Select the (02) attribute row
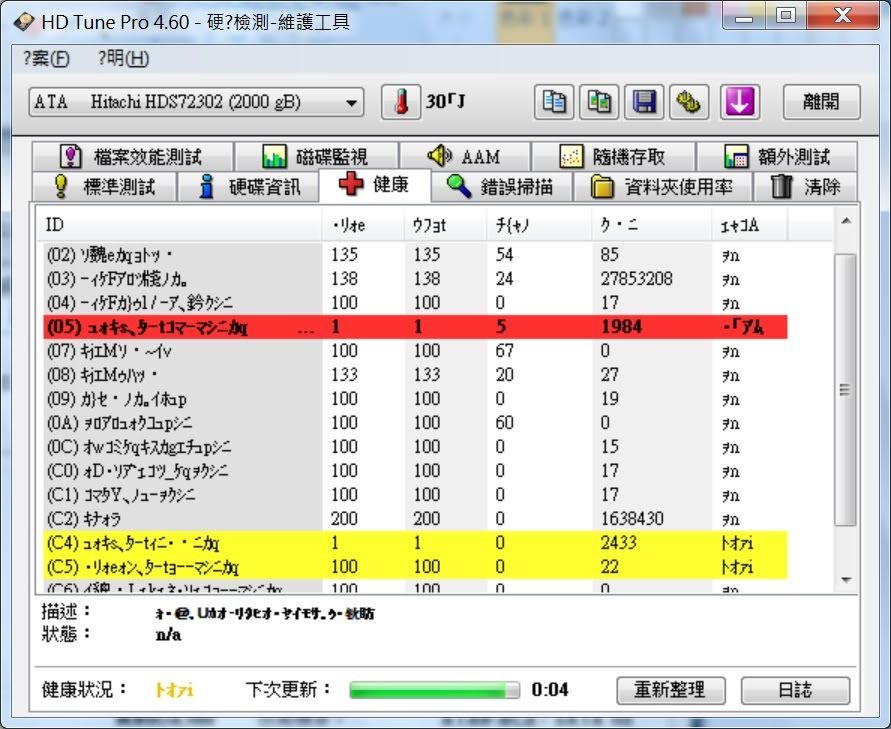The width and height of the screenshot is (891, 729). pos(415,255)
